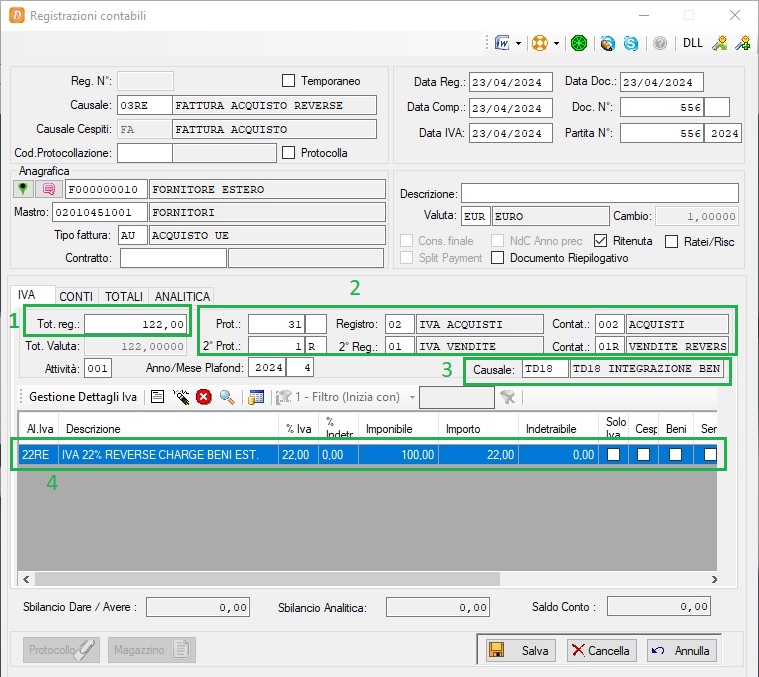Click the Valuta code field EUR
This screenshot has height=677, width=759.
click(x=475, y=216)
